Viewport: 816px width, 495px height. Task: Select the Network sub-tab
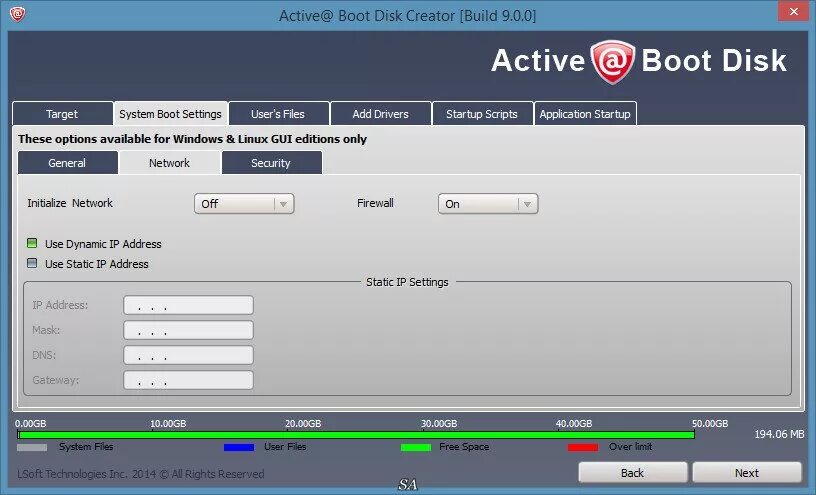coord(169,163)
